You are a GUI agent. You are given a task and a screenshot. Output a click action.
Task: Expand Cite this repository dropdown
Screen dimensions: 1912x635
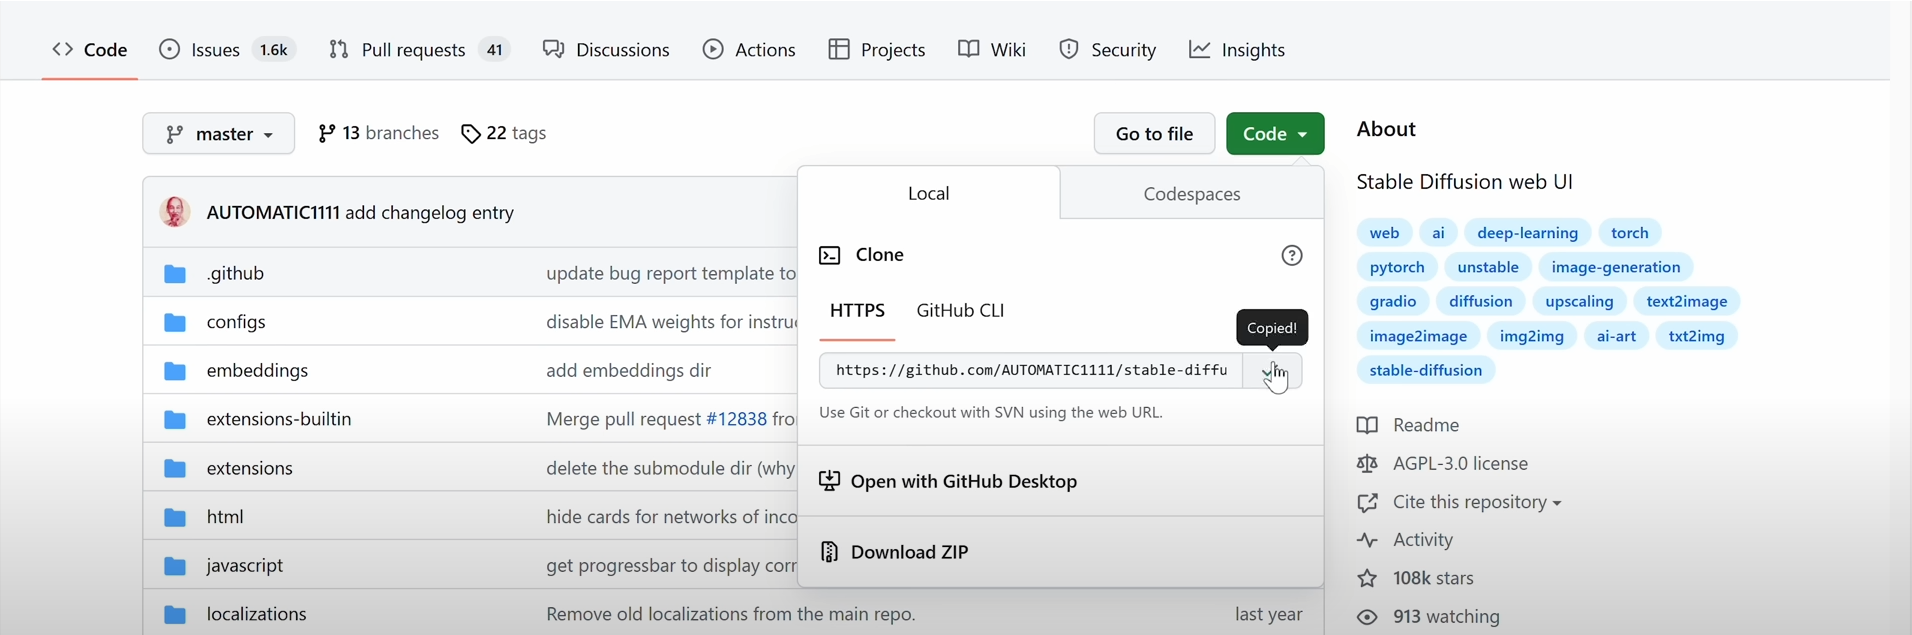coord(1459,502)
